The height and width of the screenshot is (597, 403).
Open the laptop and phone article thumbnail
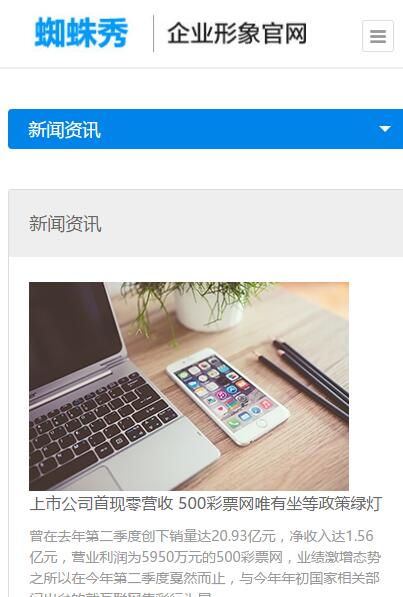(x=189, y=386)
